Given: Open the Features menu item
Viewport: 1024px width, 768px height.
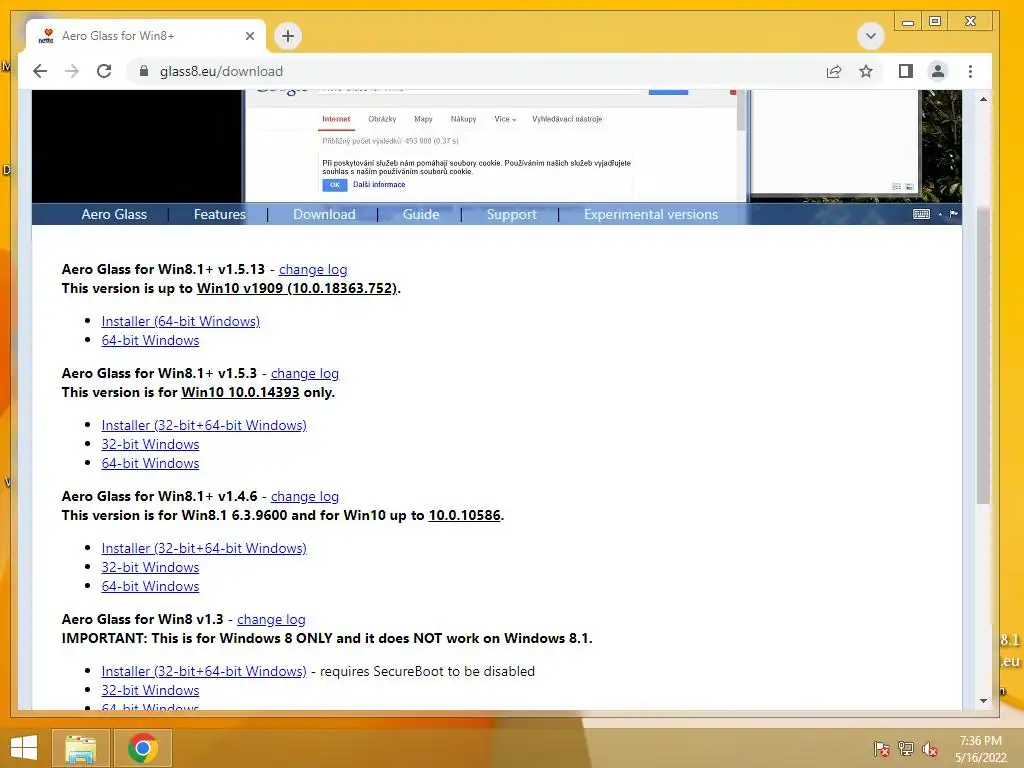Looking at the screenshot, I should click(219, 214).
